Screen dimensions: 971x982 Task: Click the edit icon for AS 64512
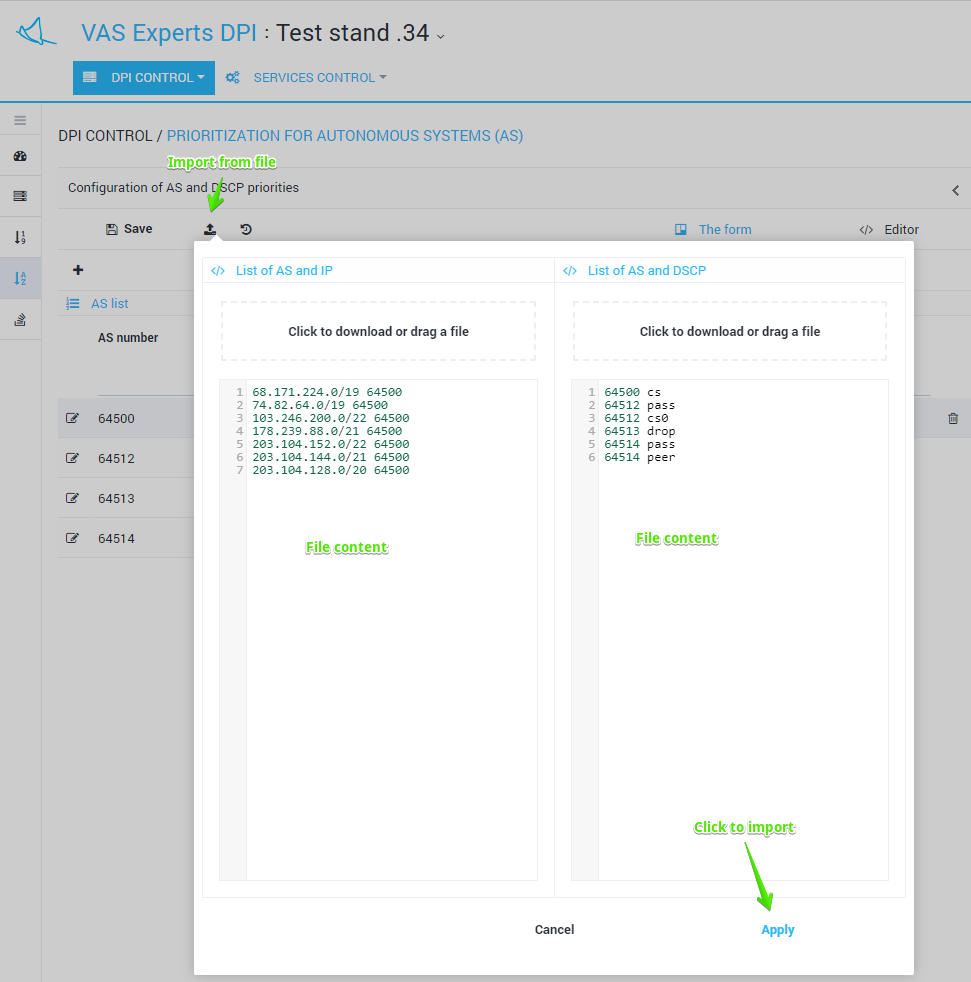click(x=72, y=458)
